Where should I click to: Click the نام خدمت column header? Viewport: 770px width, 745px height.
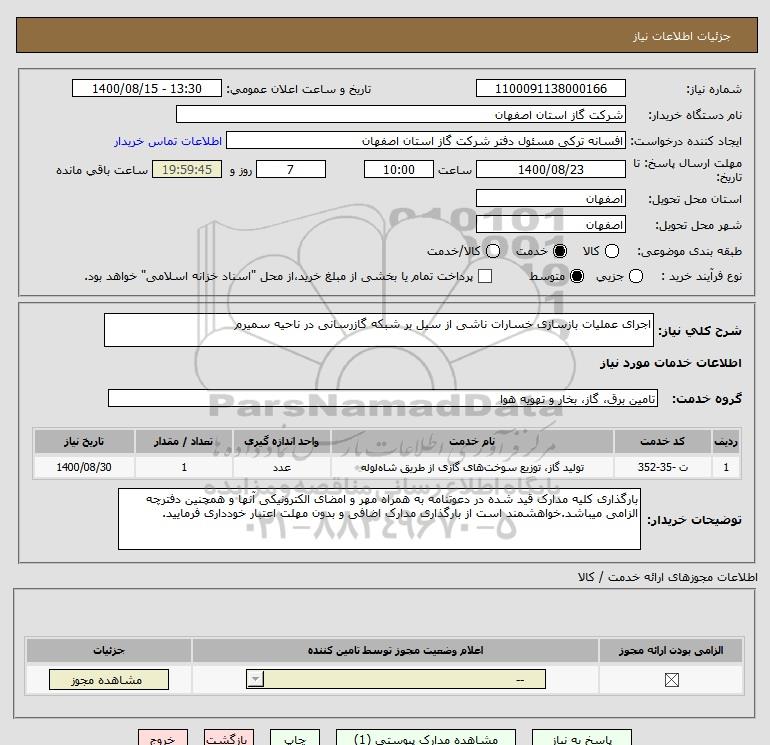[x=472, y=441]
